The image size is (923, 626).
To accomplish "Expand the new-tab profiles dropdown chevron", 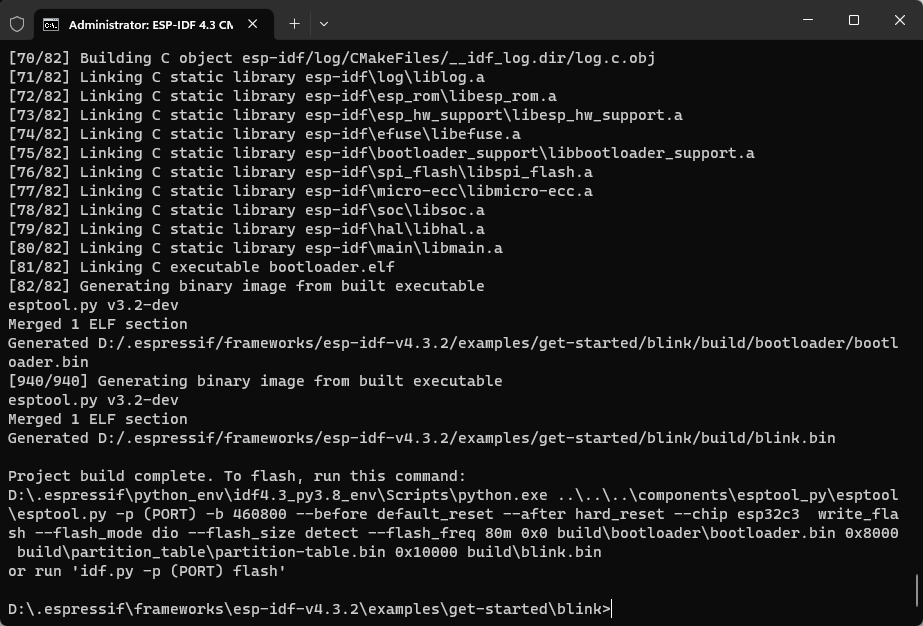I will (x=324, y=24).
